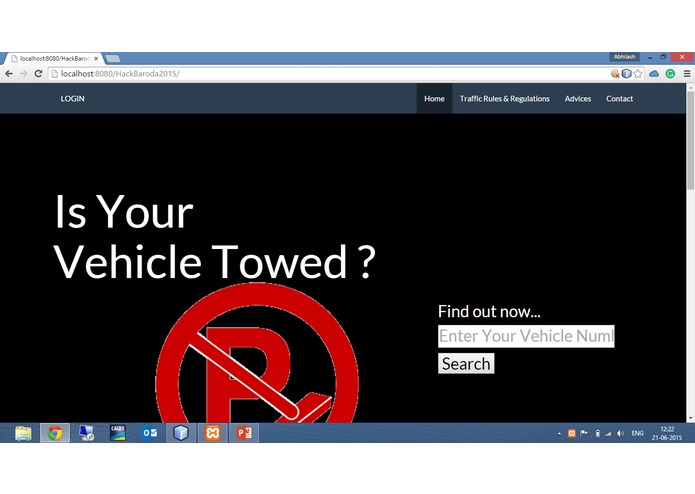
Task: Click the browser forward arrow
Action: (23, 74)
